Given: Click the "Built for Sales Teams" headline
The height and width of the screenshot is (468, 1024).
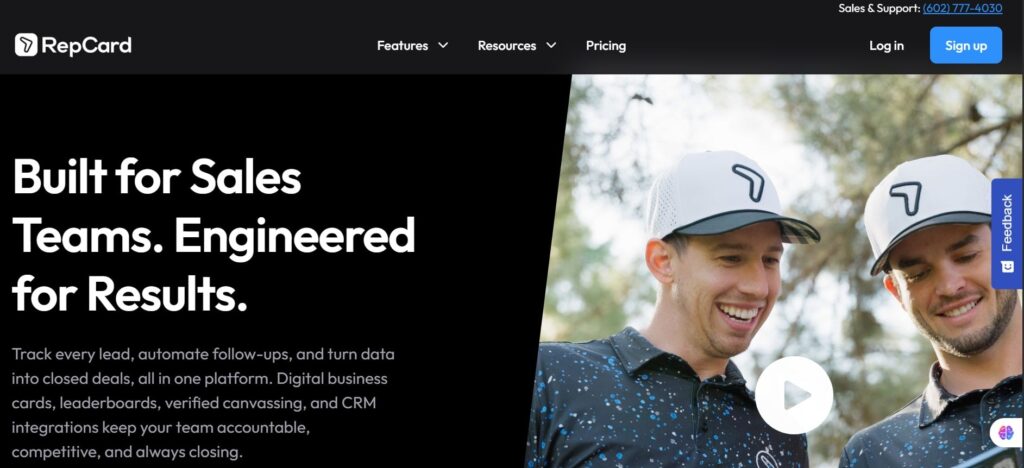Looking at the screenshot, I should (x=214, y=235).
